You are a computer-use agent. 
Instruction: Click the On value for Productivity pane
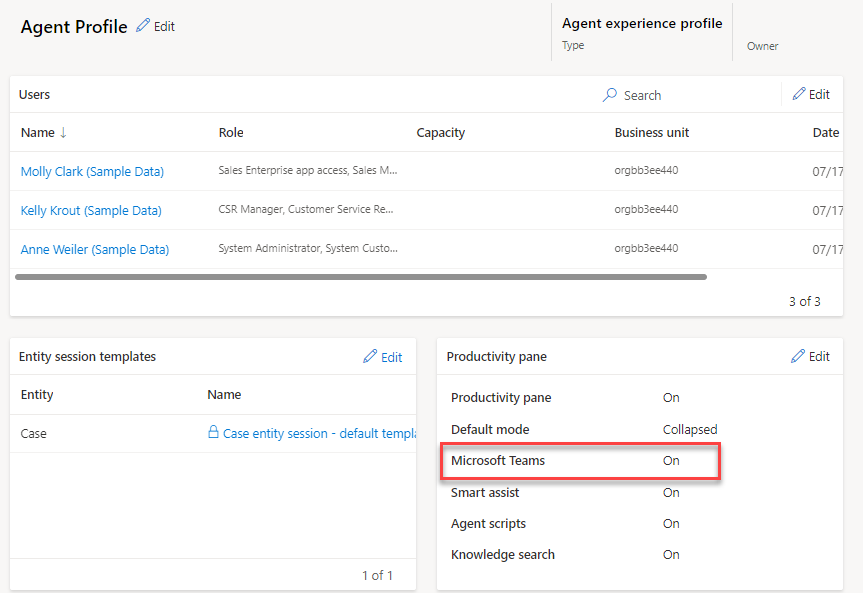tap(671, 398)
